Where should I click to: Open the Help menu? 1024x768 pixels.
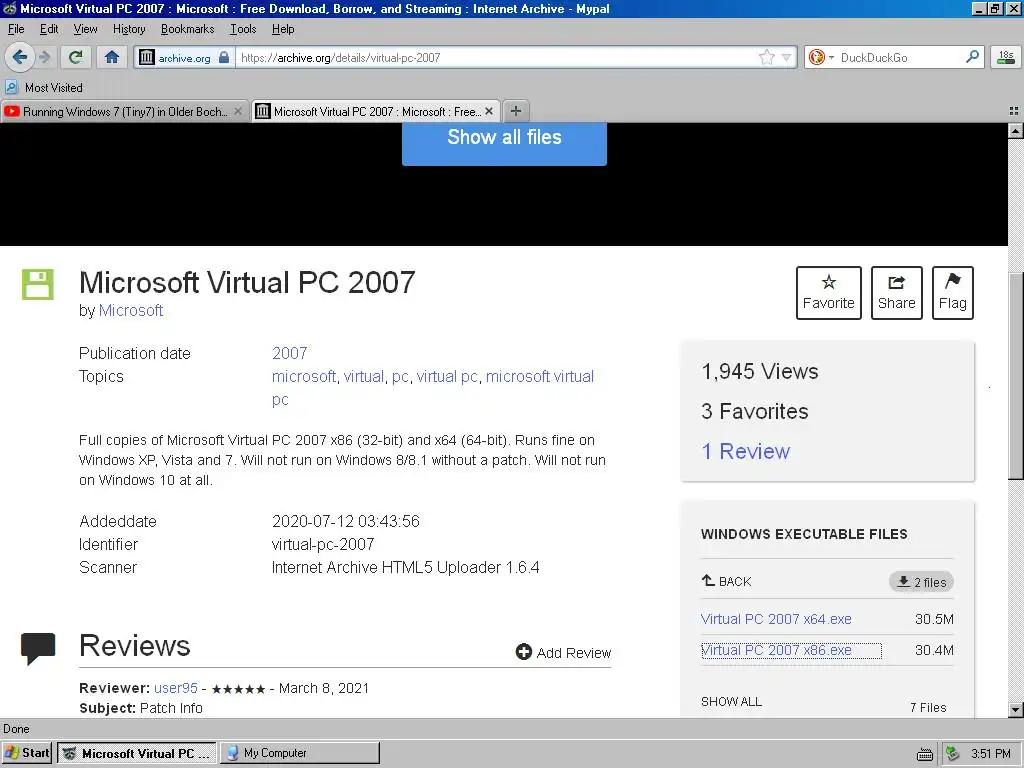[283, 29]
